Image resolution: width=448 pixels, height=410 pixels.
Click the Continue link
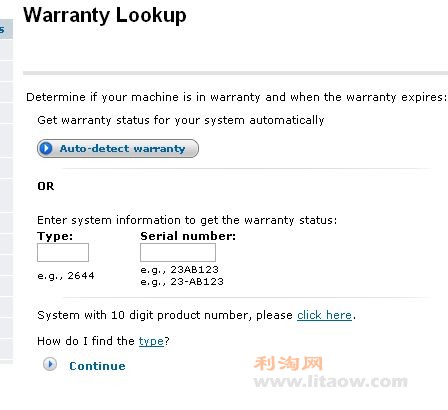97,366
